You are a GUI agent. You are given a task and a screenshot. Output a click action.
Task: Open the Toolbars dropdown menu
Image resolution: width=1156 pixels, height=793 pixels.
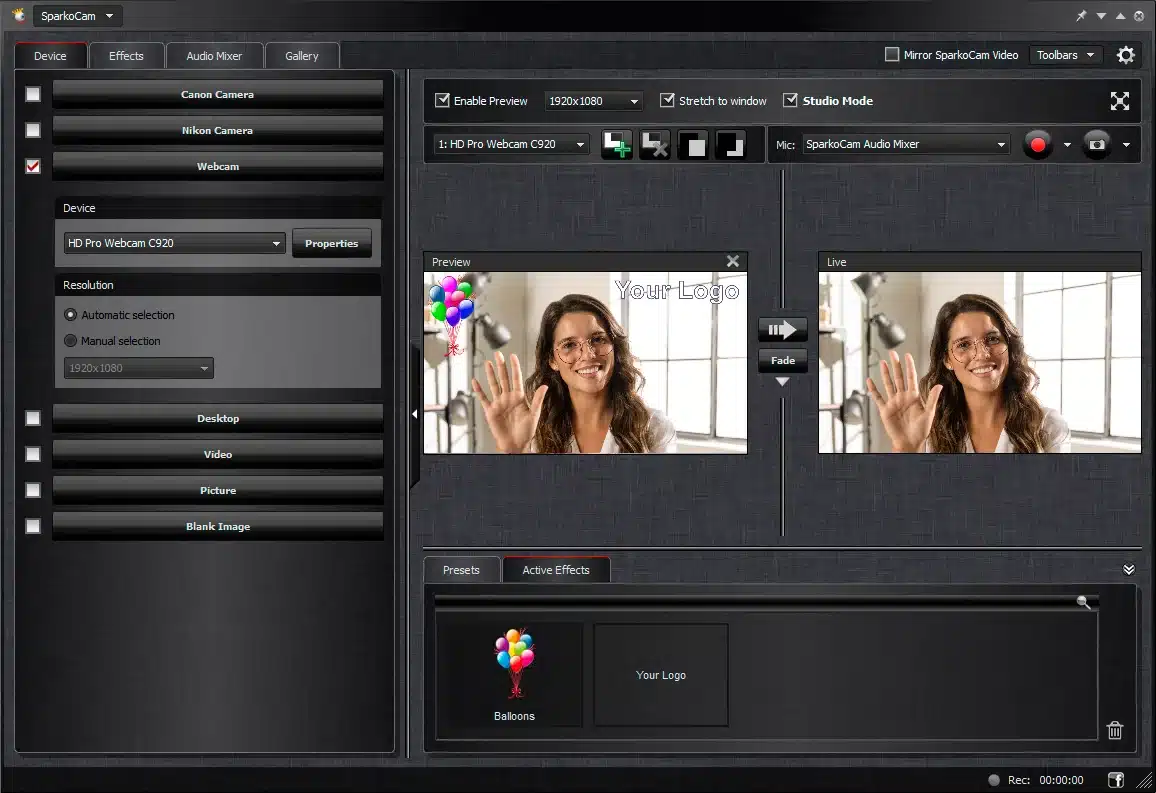tap(1065, 55)
